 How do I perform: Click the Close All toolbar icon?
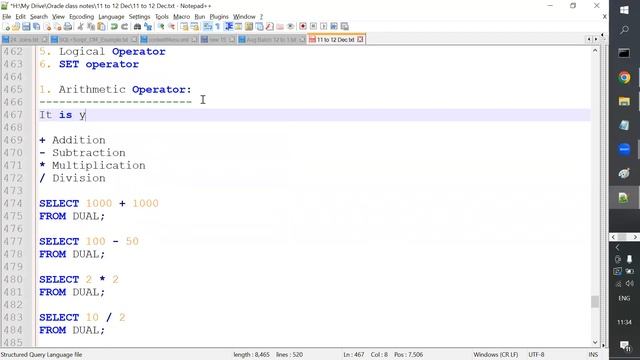(58, 27)
